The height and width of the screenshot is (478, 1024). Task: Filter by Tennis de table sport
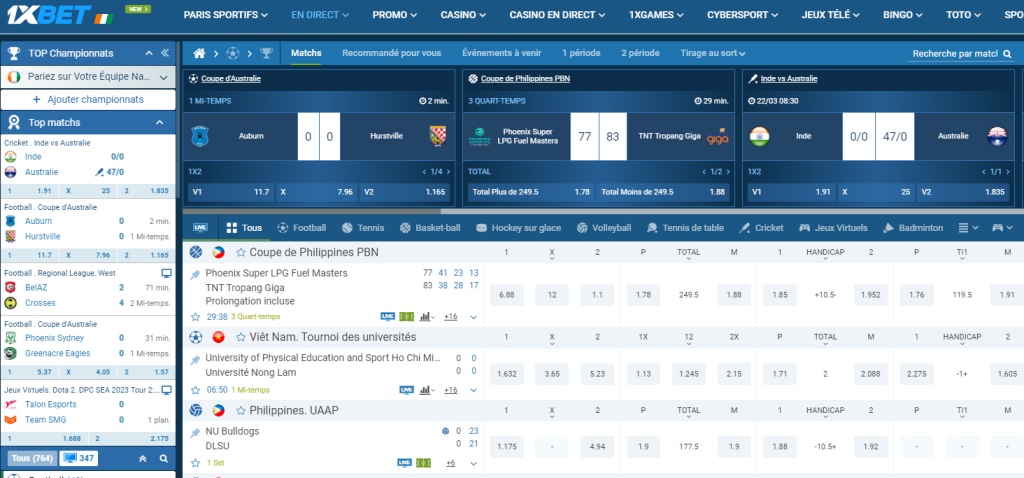click(x=685, y=228)
